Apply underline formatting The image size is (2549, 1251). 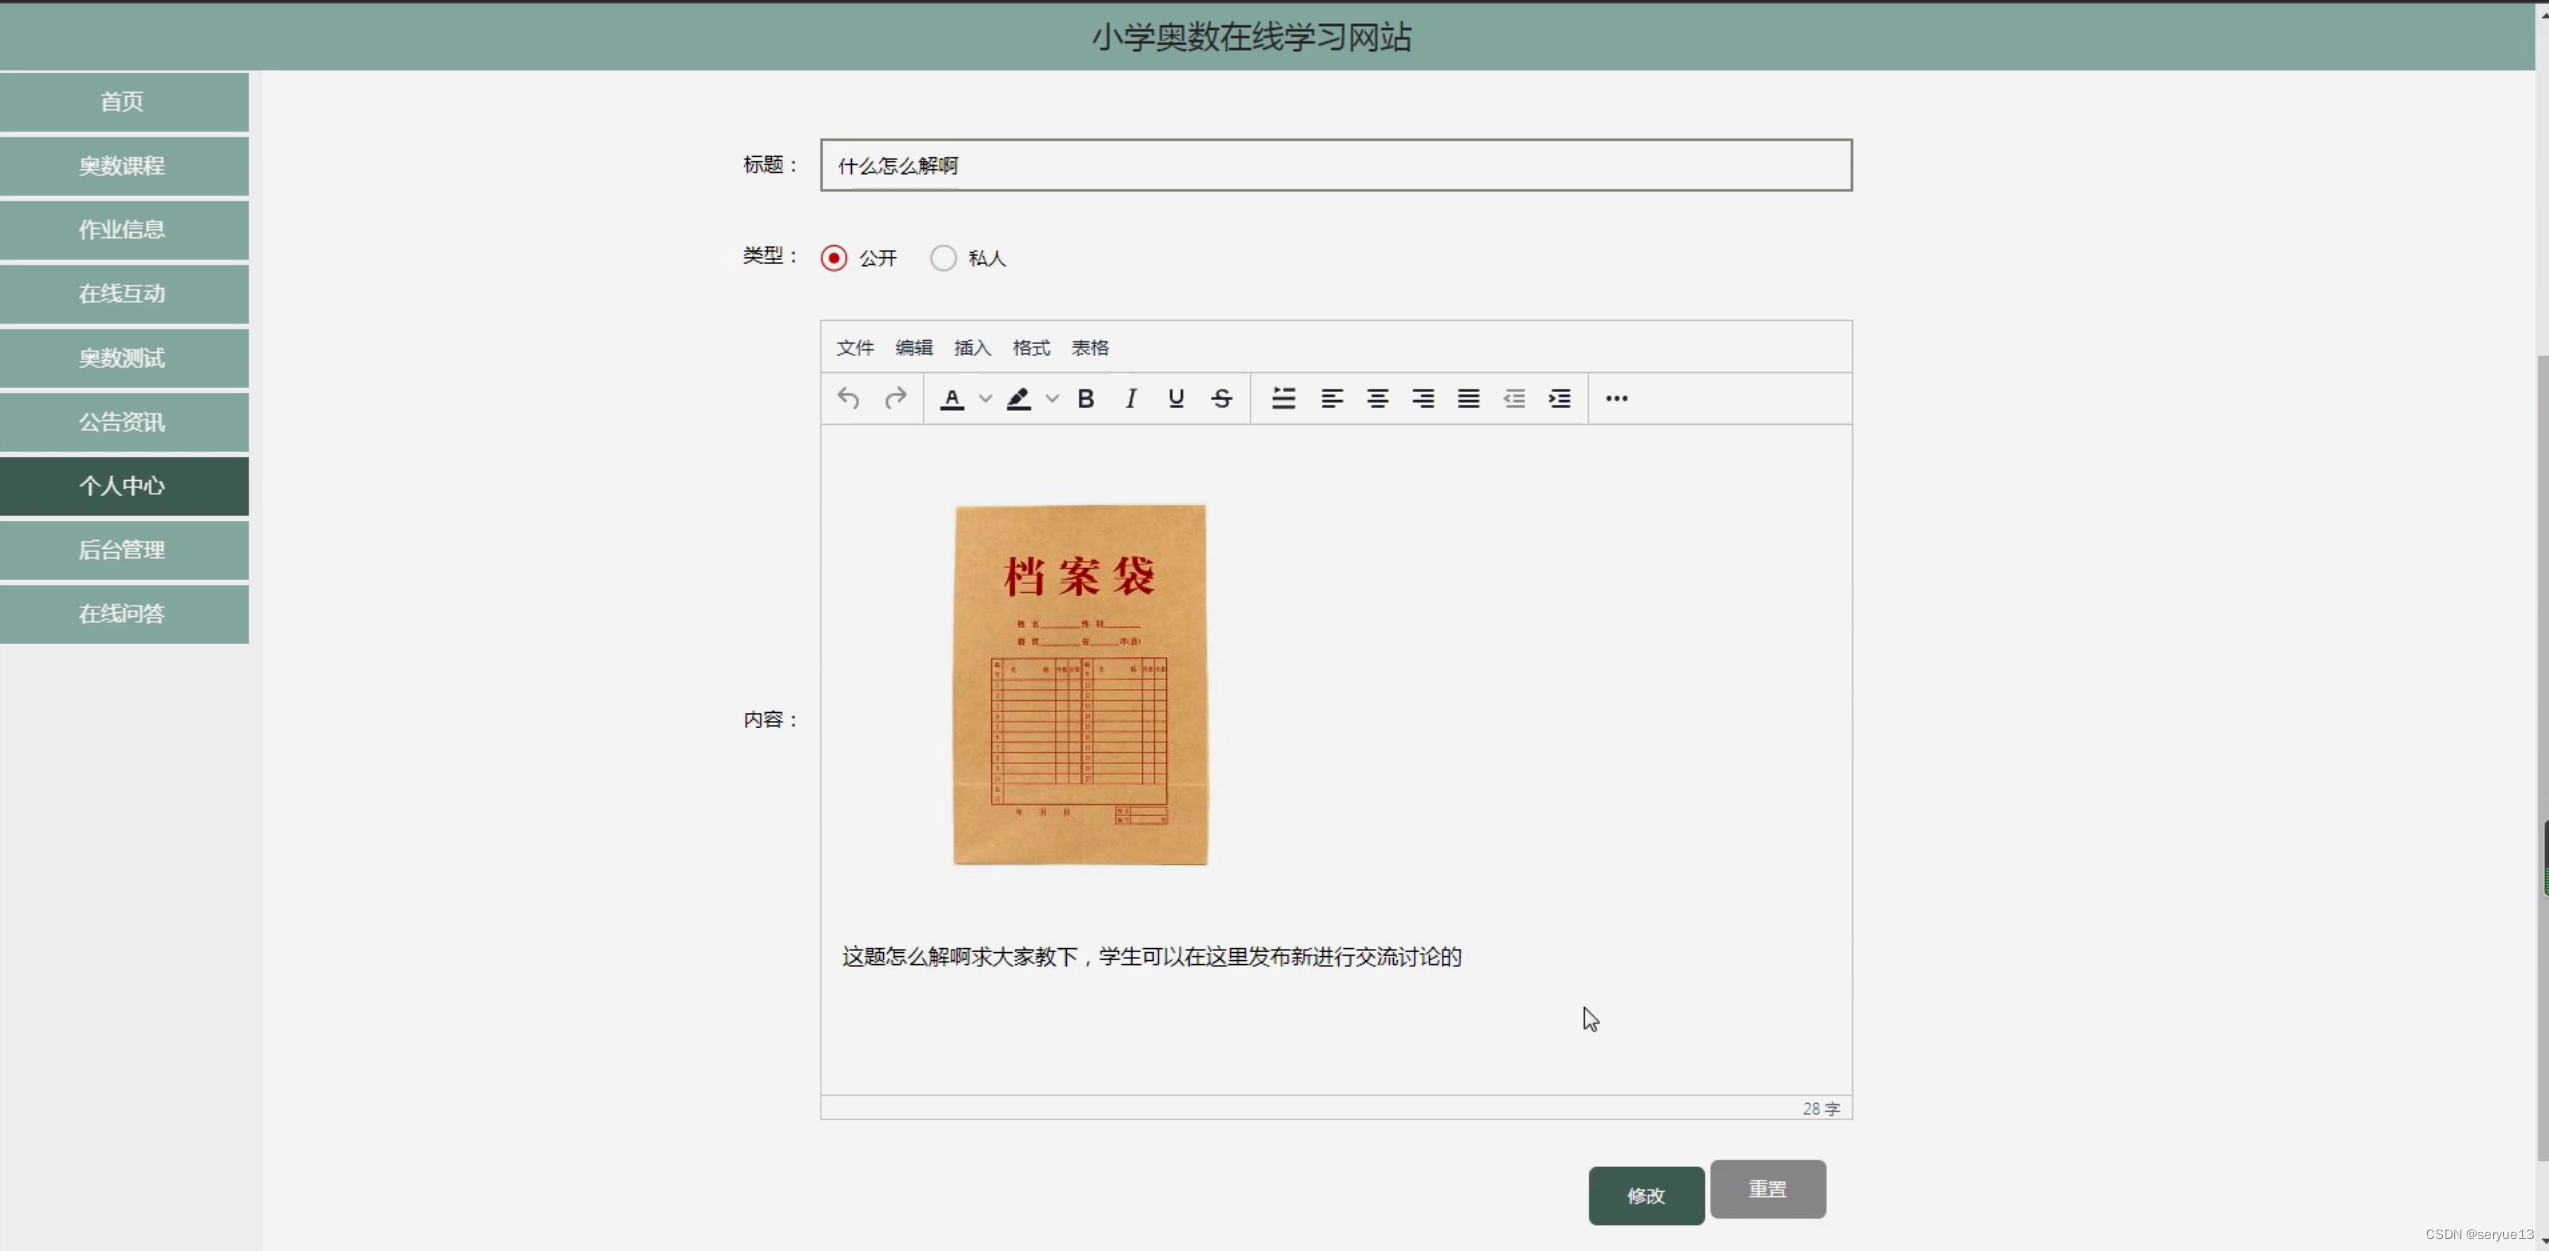point(1176,398)
